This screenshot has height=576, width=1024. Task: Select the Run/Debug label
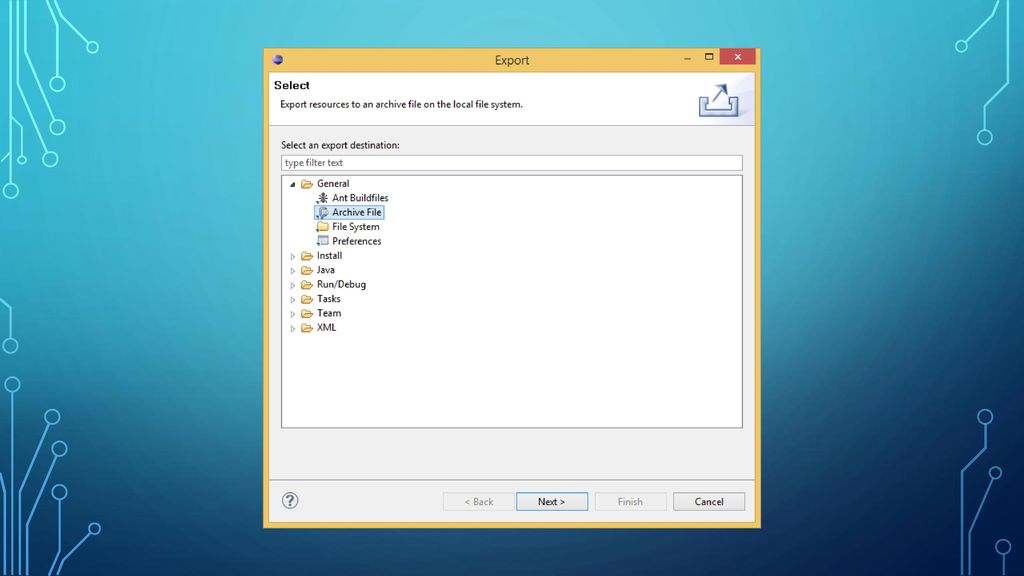(x=341, y=284)
